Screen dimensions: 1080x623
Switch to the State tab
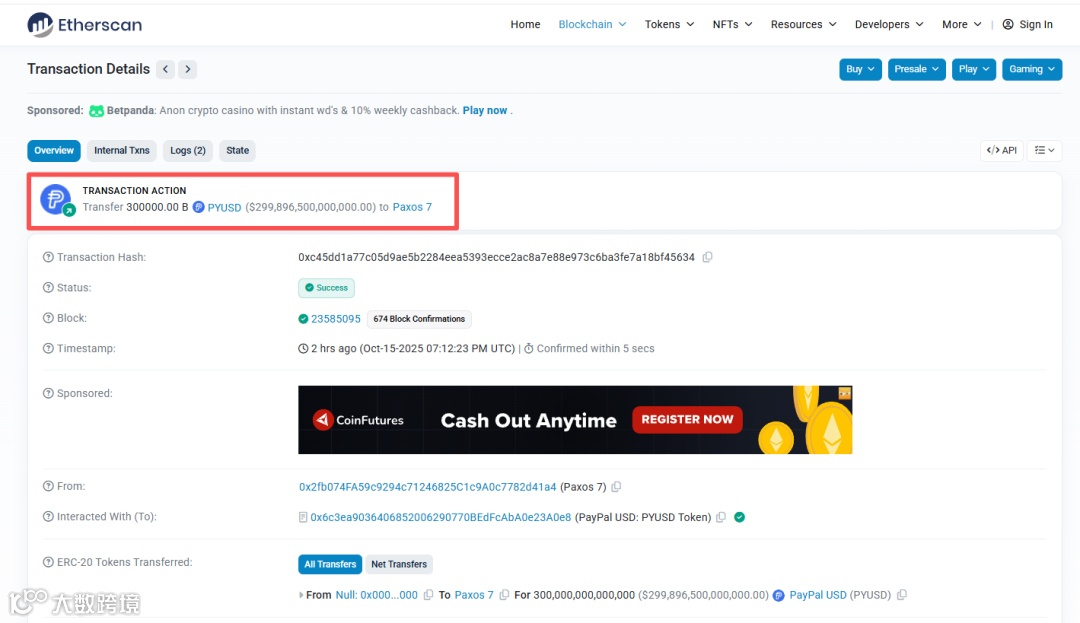(x=238, y=150)
